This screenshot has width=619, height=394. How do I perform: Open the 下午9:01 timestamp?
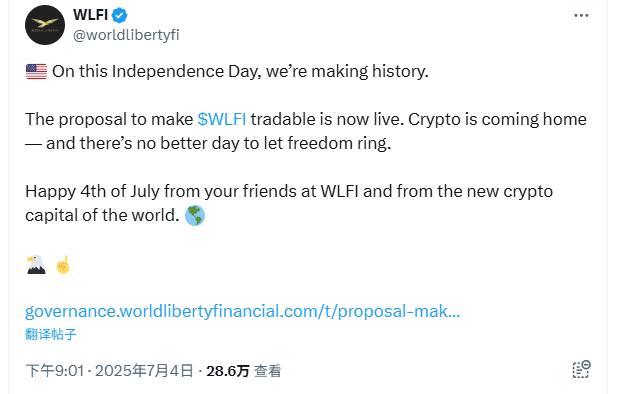[x=55, y=371]
